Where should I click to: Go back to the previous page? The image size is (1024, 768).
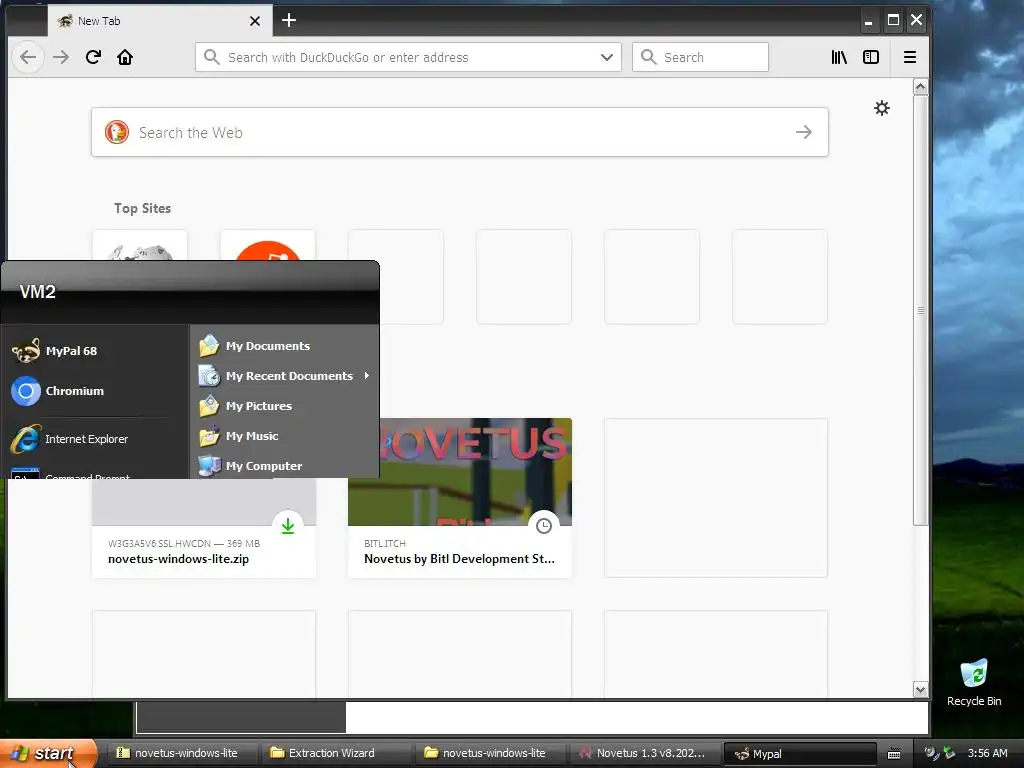(x=27, y=57)
